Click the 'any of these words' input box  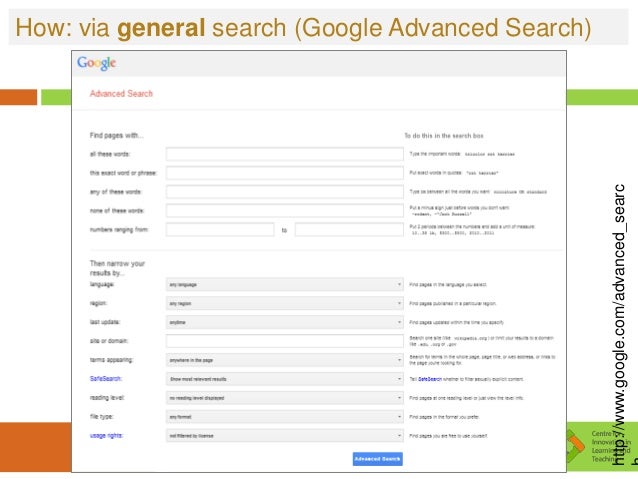[x=284, y=192]
